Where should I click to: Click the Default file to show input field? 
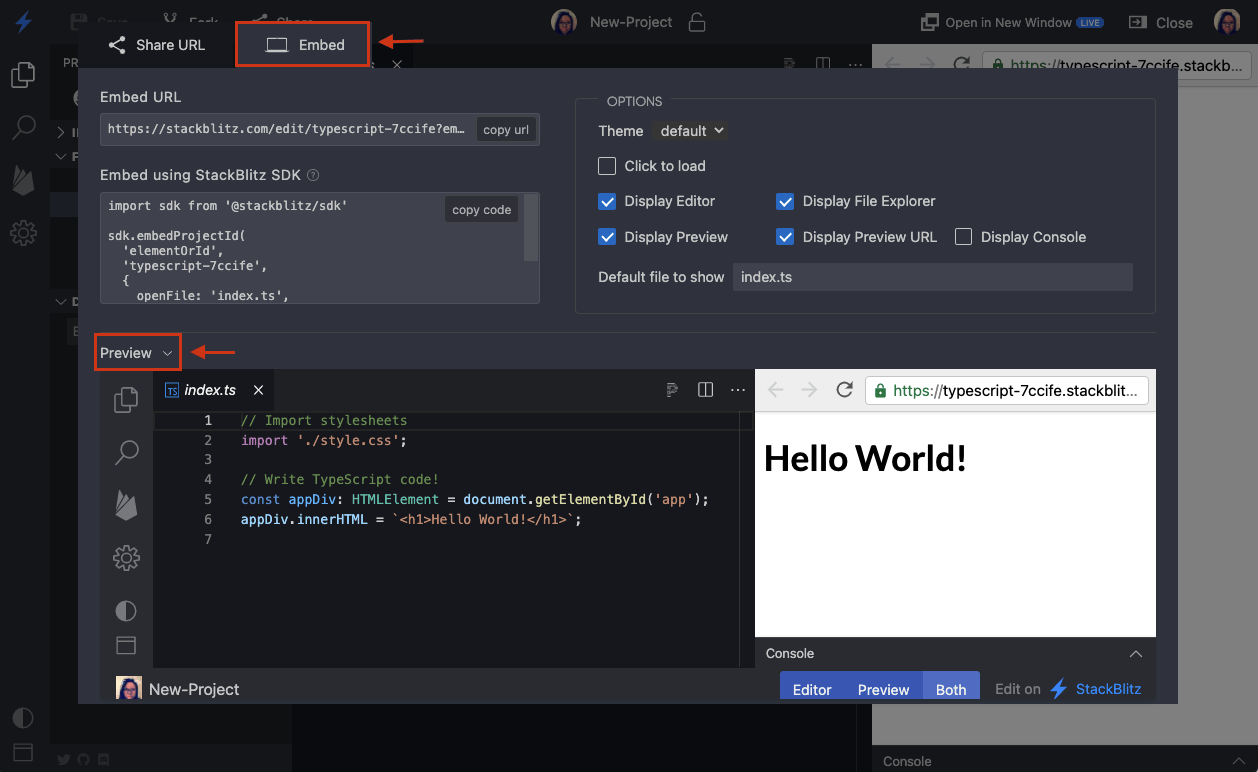[932, 277]
